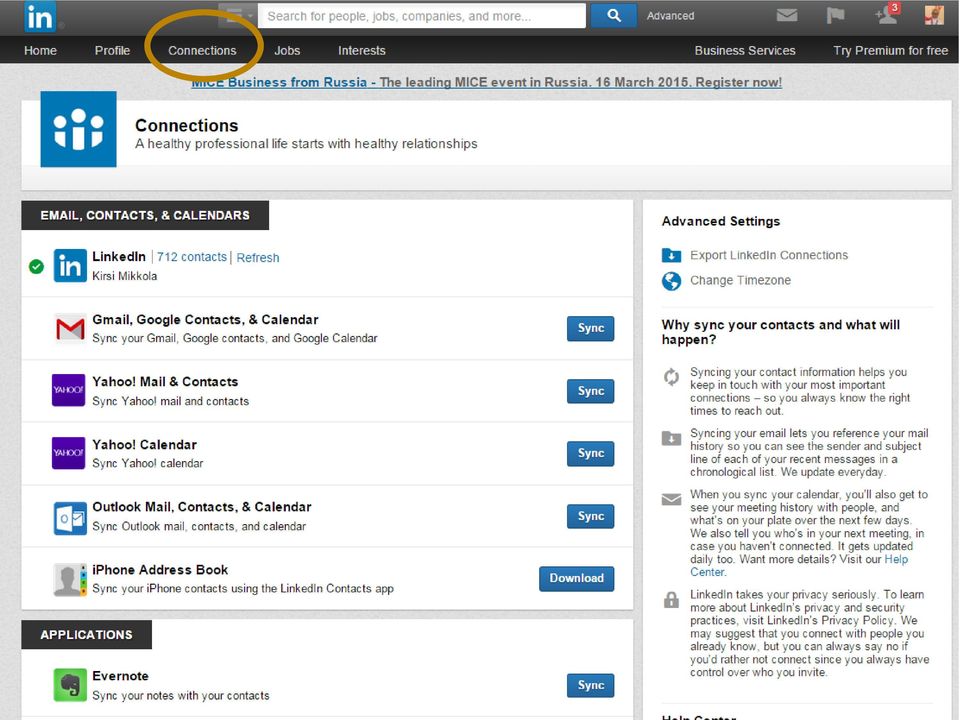This screenshot has height=720, width=960.
Task: Click the blue search magnifier button
Action: (x=613, y=16)
